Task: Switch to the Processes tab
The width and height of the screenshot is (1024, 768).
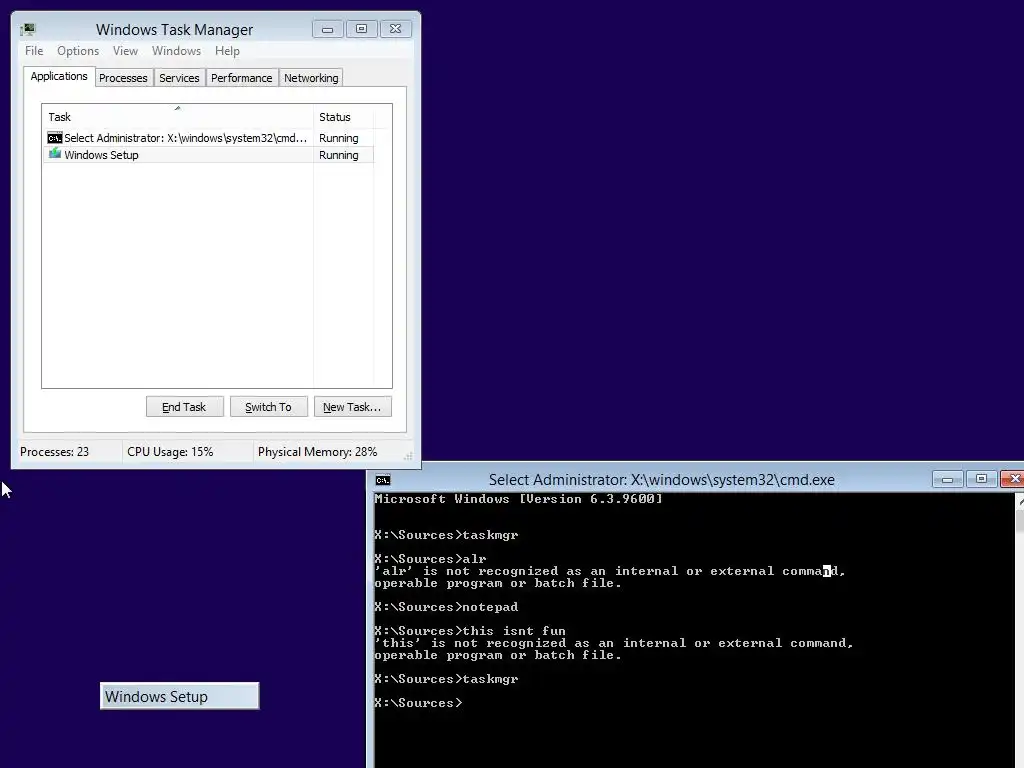Action: coord(123,78)
